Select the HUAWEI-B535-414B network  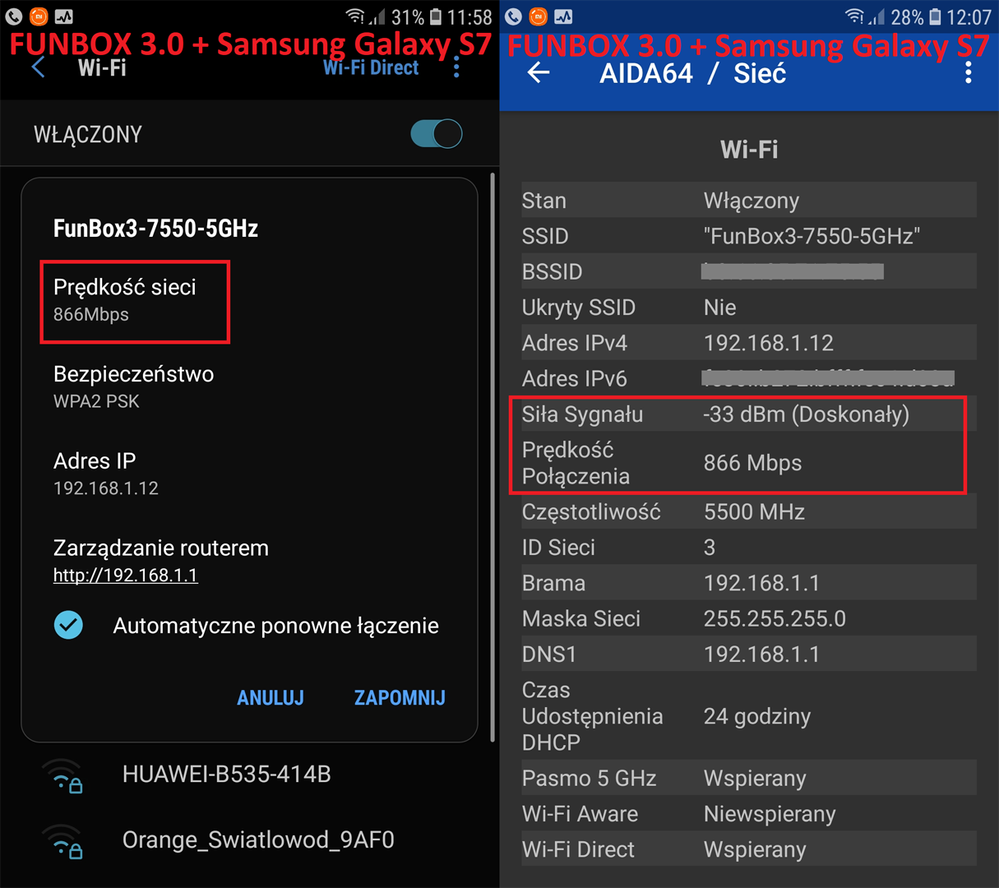click(226, 775)
